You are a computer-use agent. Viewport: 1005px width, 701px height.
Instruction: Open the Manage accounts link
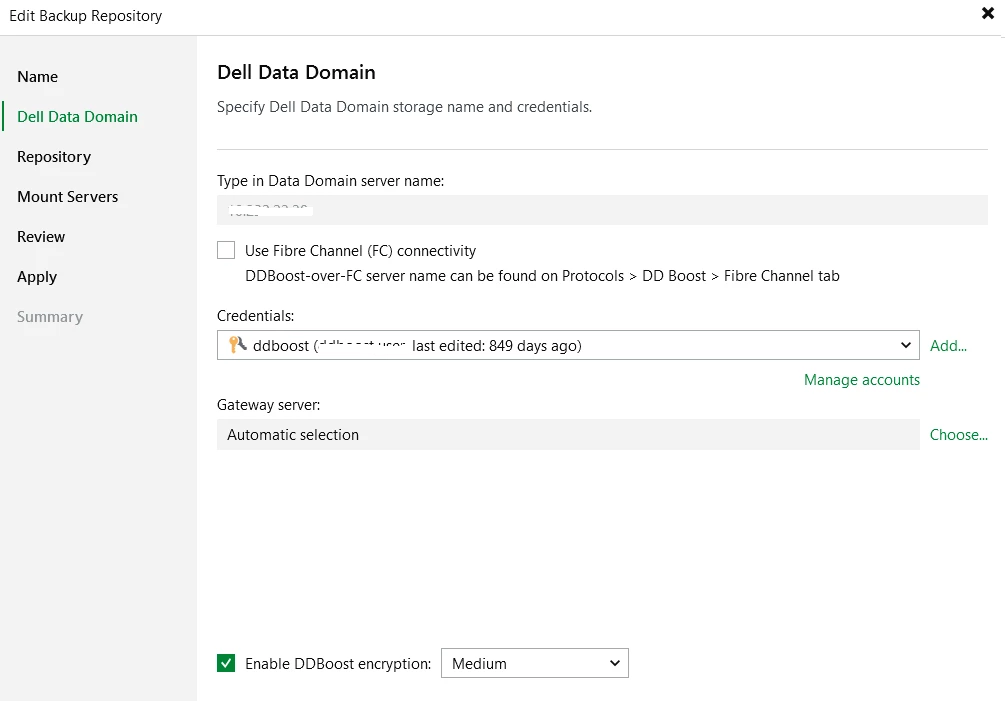click(861, 380)
